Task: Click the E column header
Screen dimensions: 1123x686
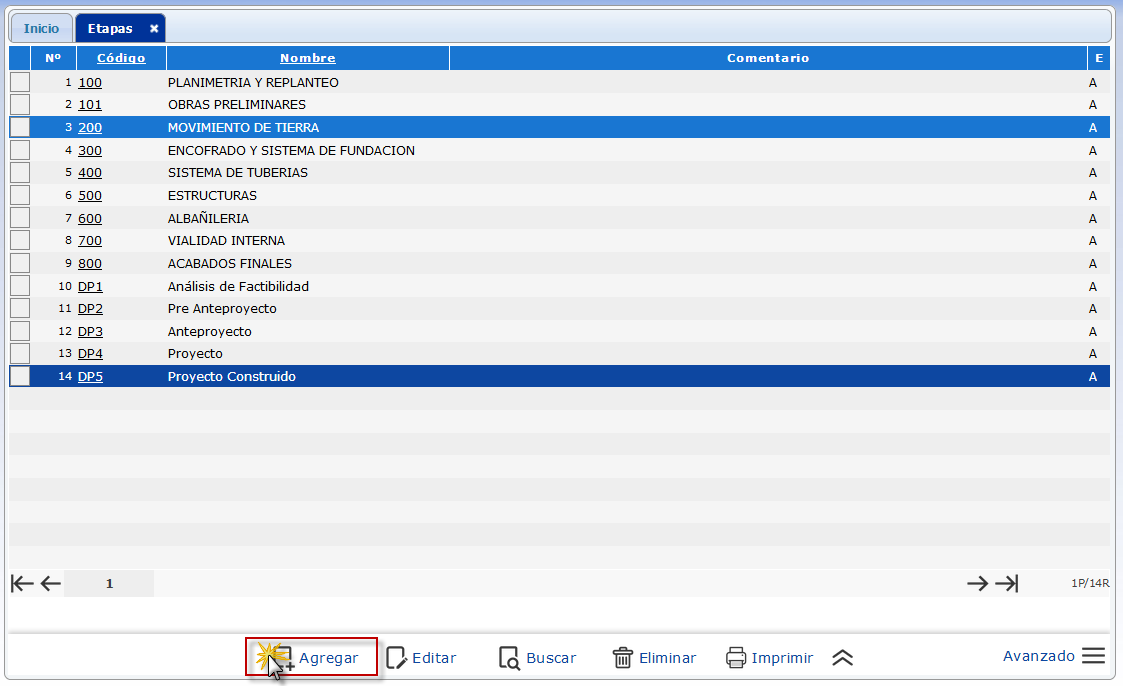Action: coord(1099,58)
